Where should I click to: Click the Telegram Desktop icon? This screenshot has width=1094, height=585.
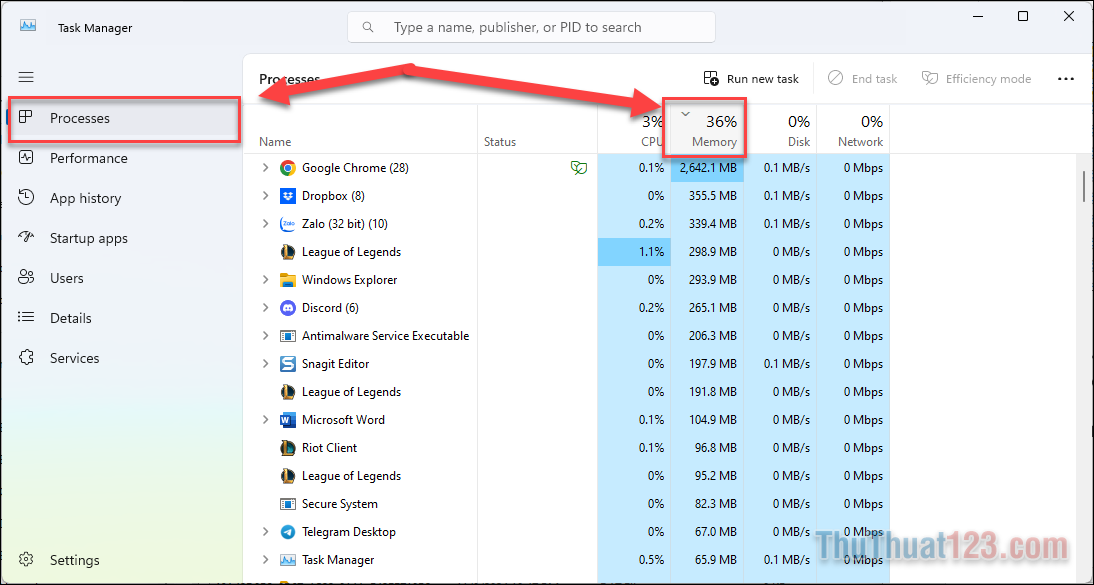coord(287,532)
